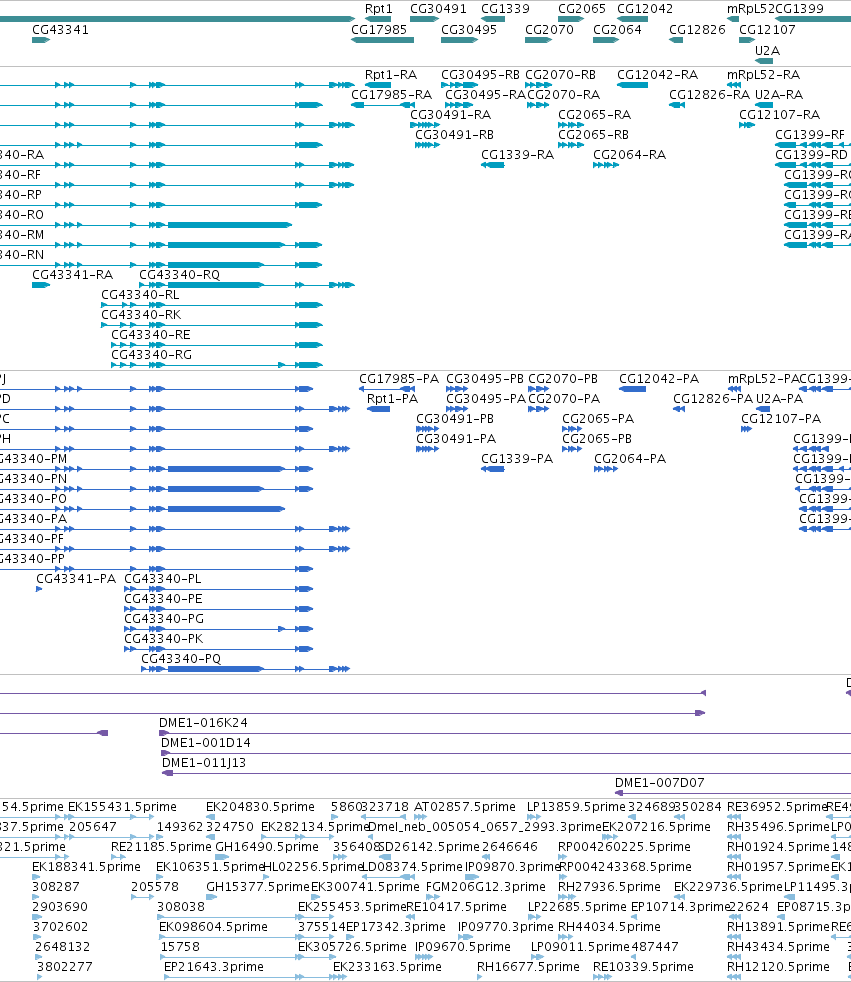The image size is (851, 982).
Task: Open the CG43341 gene label
Action: pos(60,29)
